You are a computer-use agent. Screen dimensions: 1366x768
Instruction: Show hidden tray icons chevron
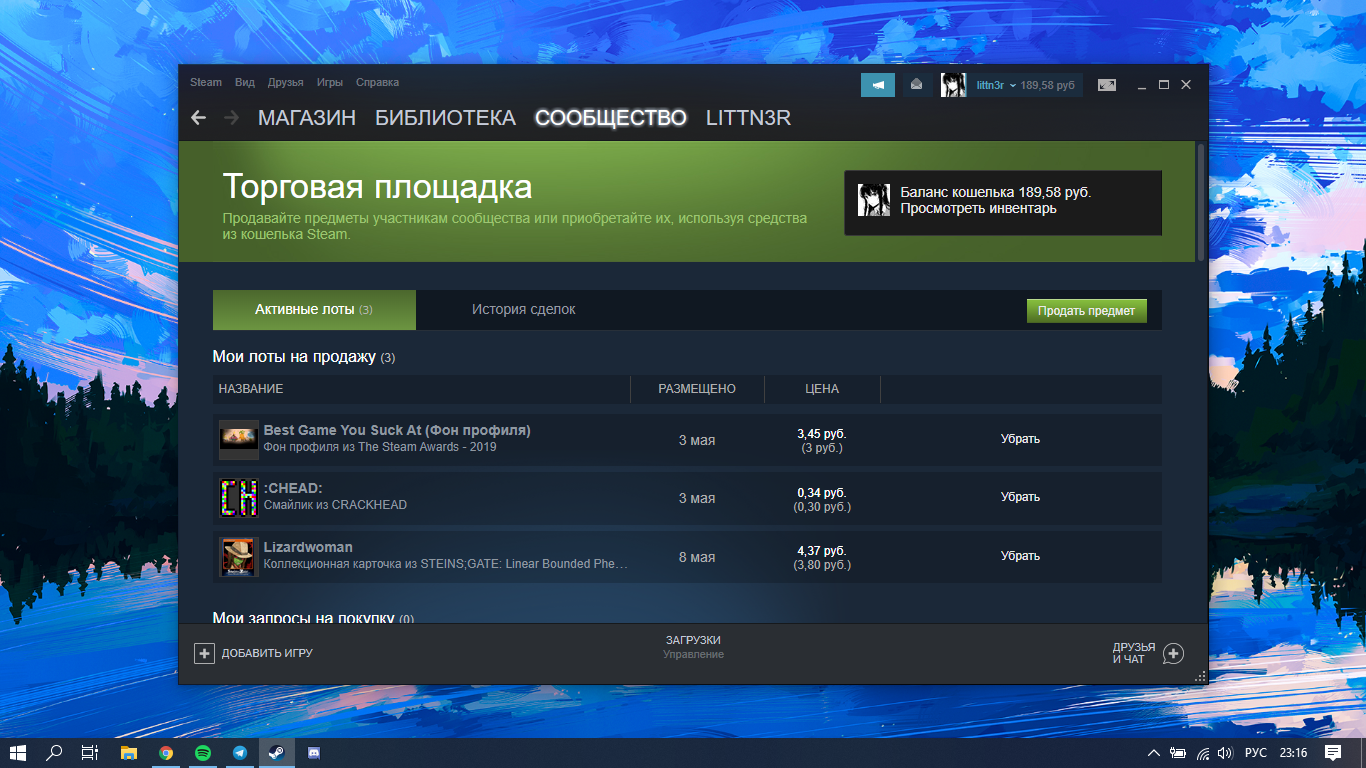pos(1154,752)
